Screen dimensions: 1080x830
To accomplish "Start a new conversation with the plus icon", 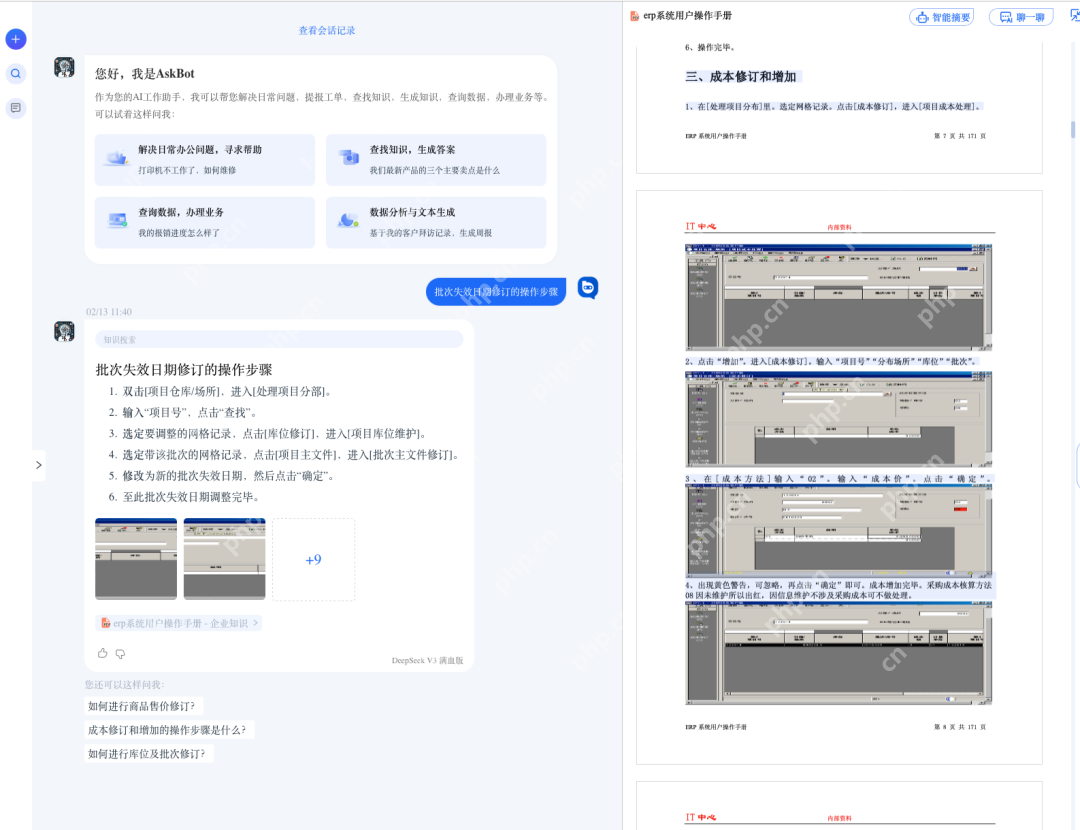I will [15, 39].
